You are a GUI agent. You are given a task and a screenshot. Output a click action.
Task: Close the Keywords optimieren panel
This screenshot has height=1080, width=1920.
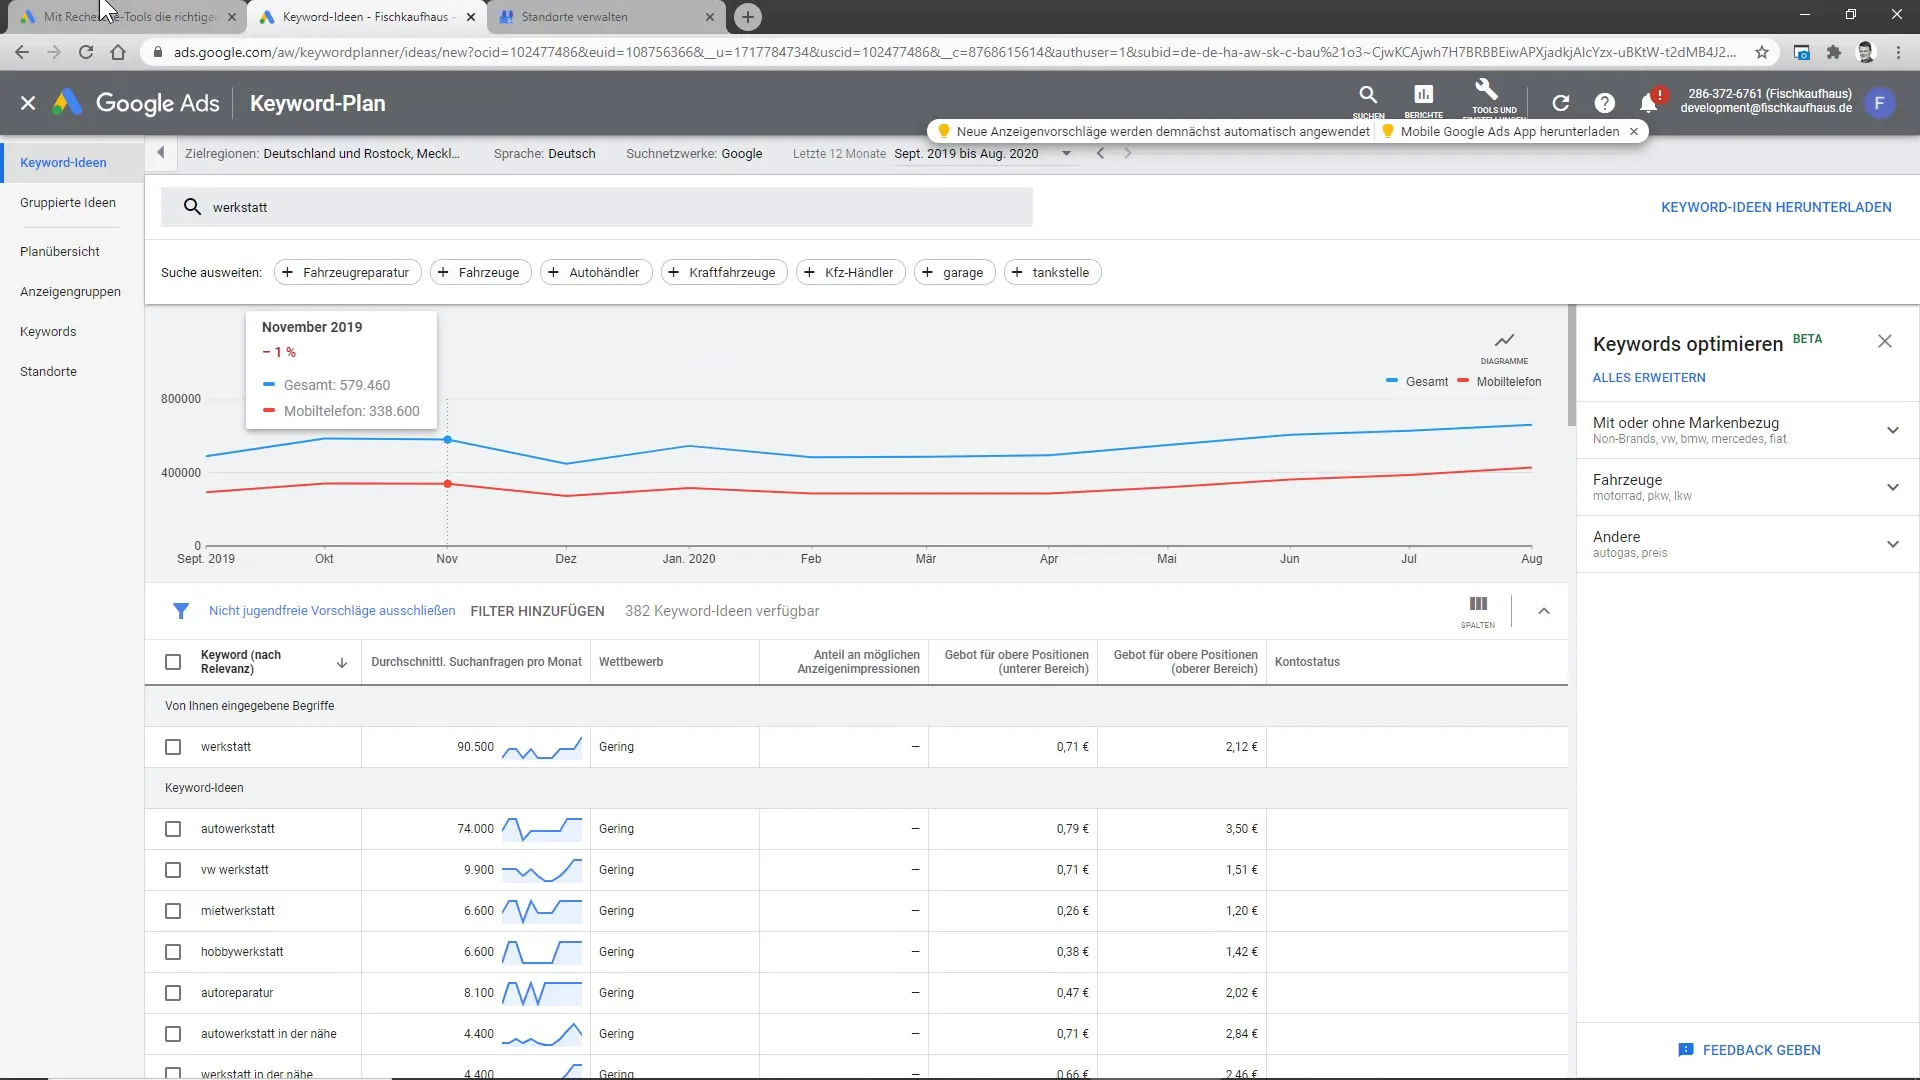point(1884,342)
